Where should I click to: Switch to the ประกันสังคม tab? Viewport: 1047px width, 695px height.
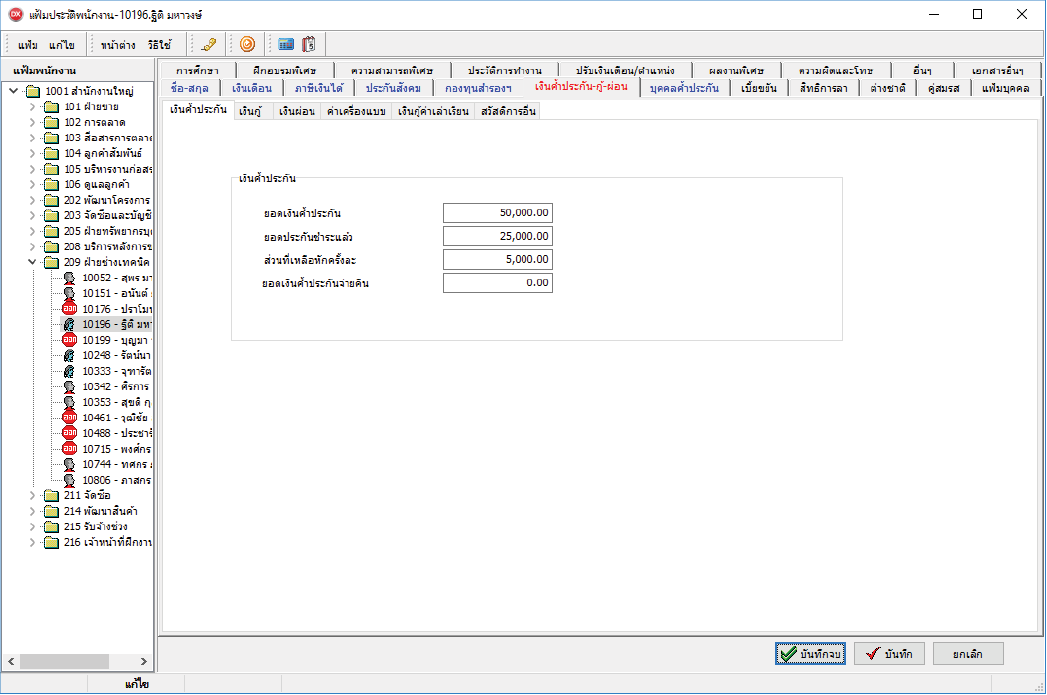pos(393,88)
